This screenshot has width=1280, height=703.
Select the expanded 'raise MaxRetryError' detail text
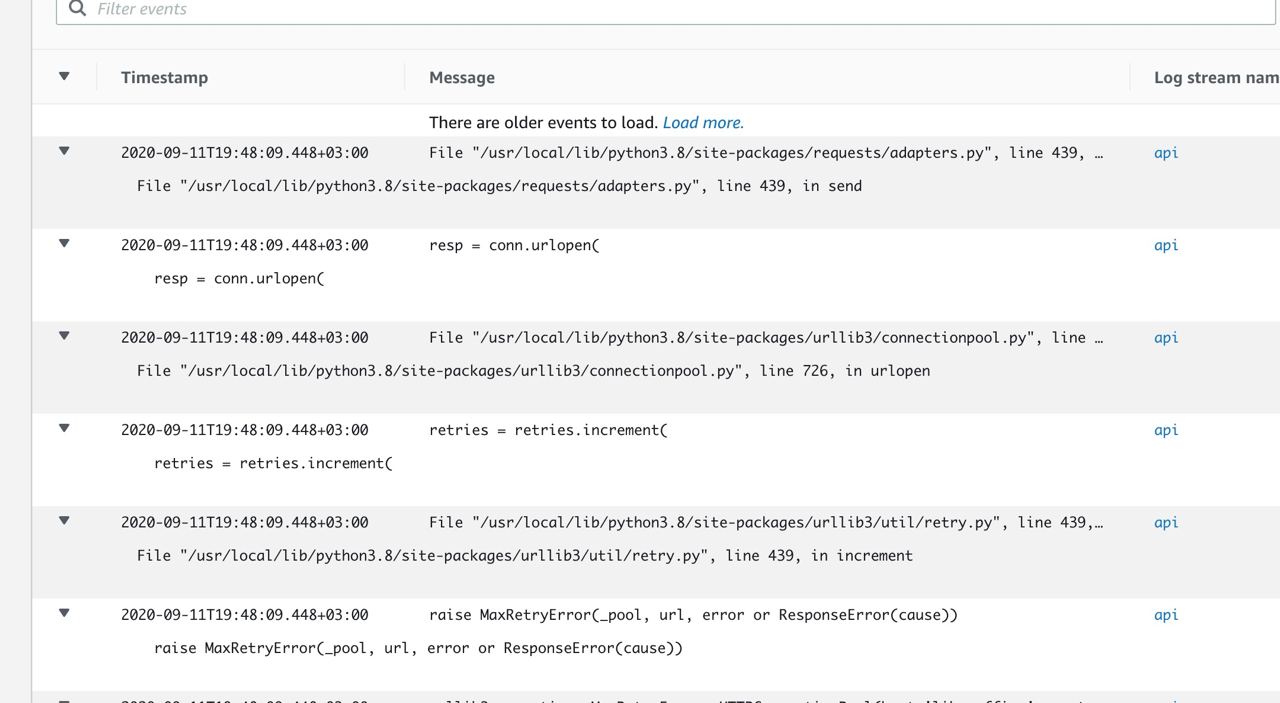coord(418,648)
